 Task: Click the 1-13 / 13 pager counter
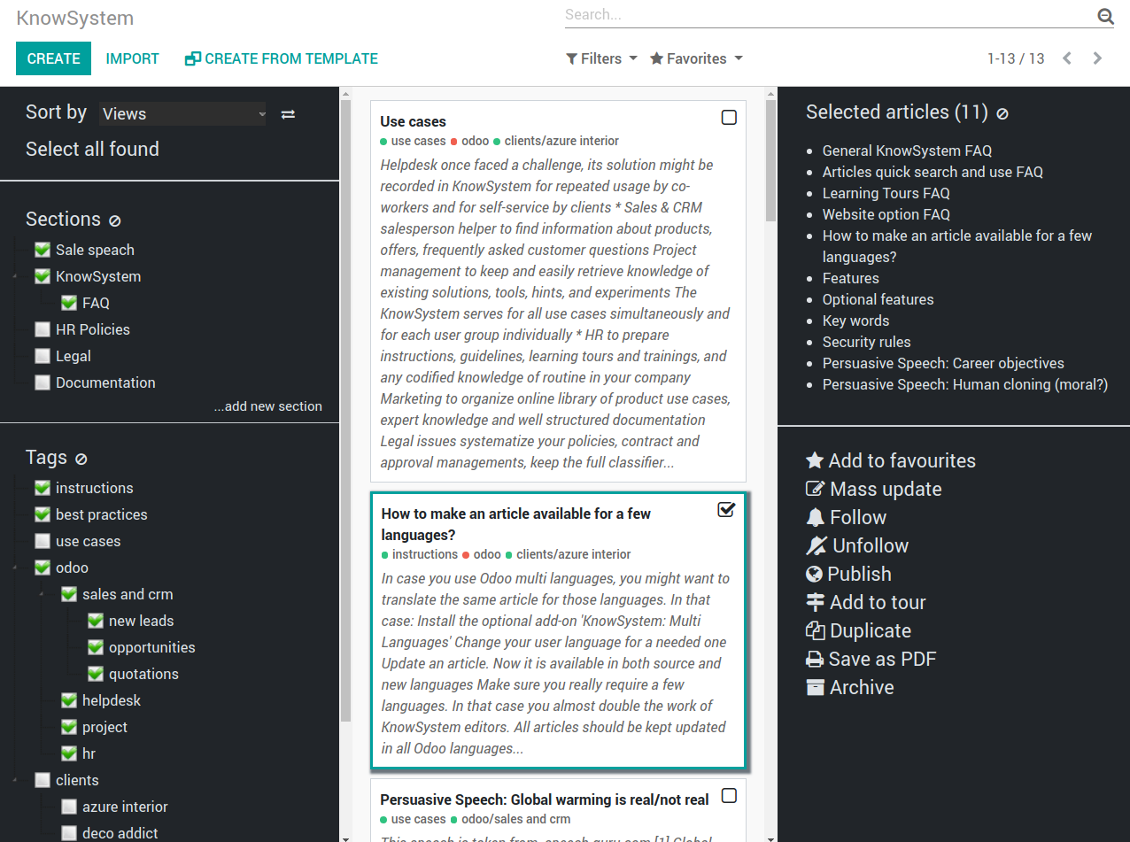1015,58
